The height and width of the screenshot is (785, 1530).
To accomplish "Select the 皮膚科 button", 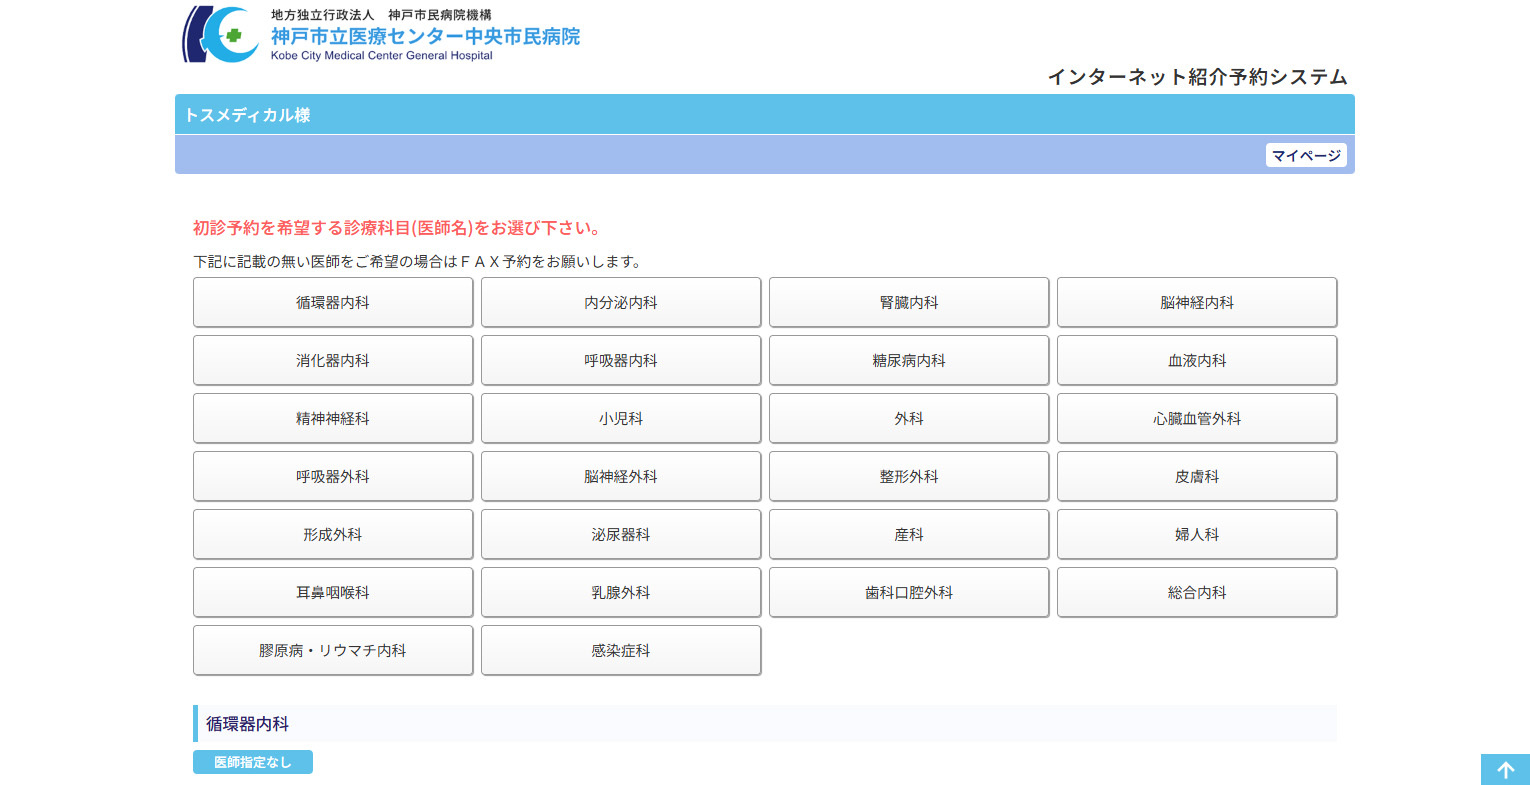I will tap(1197, 476).
